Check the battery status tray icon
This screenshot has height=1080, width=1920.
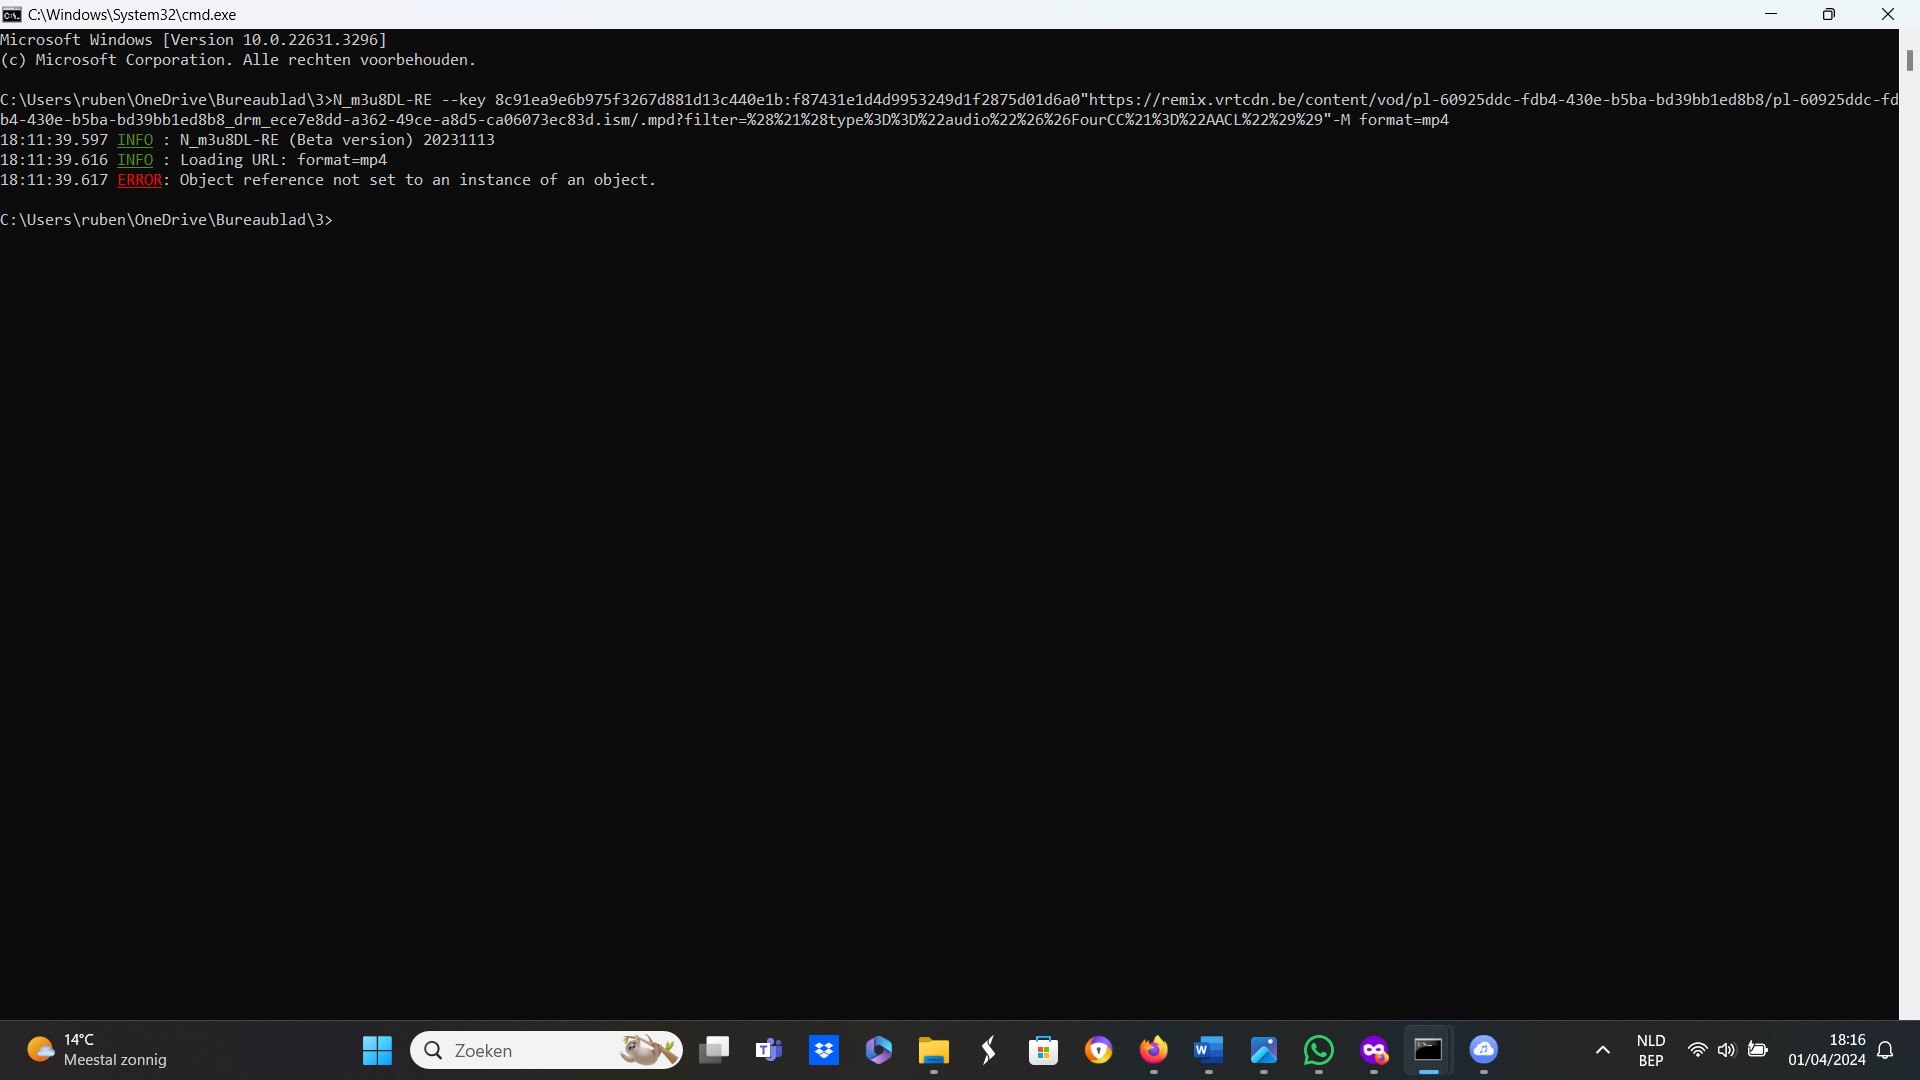1758,1050
